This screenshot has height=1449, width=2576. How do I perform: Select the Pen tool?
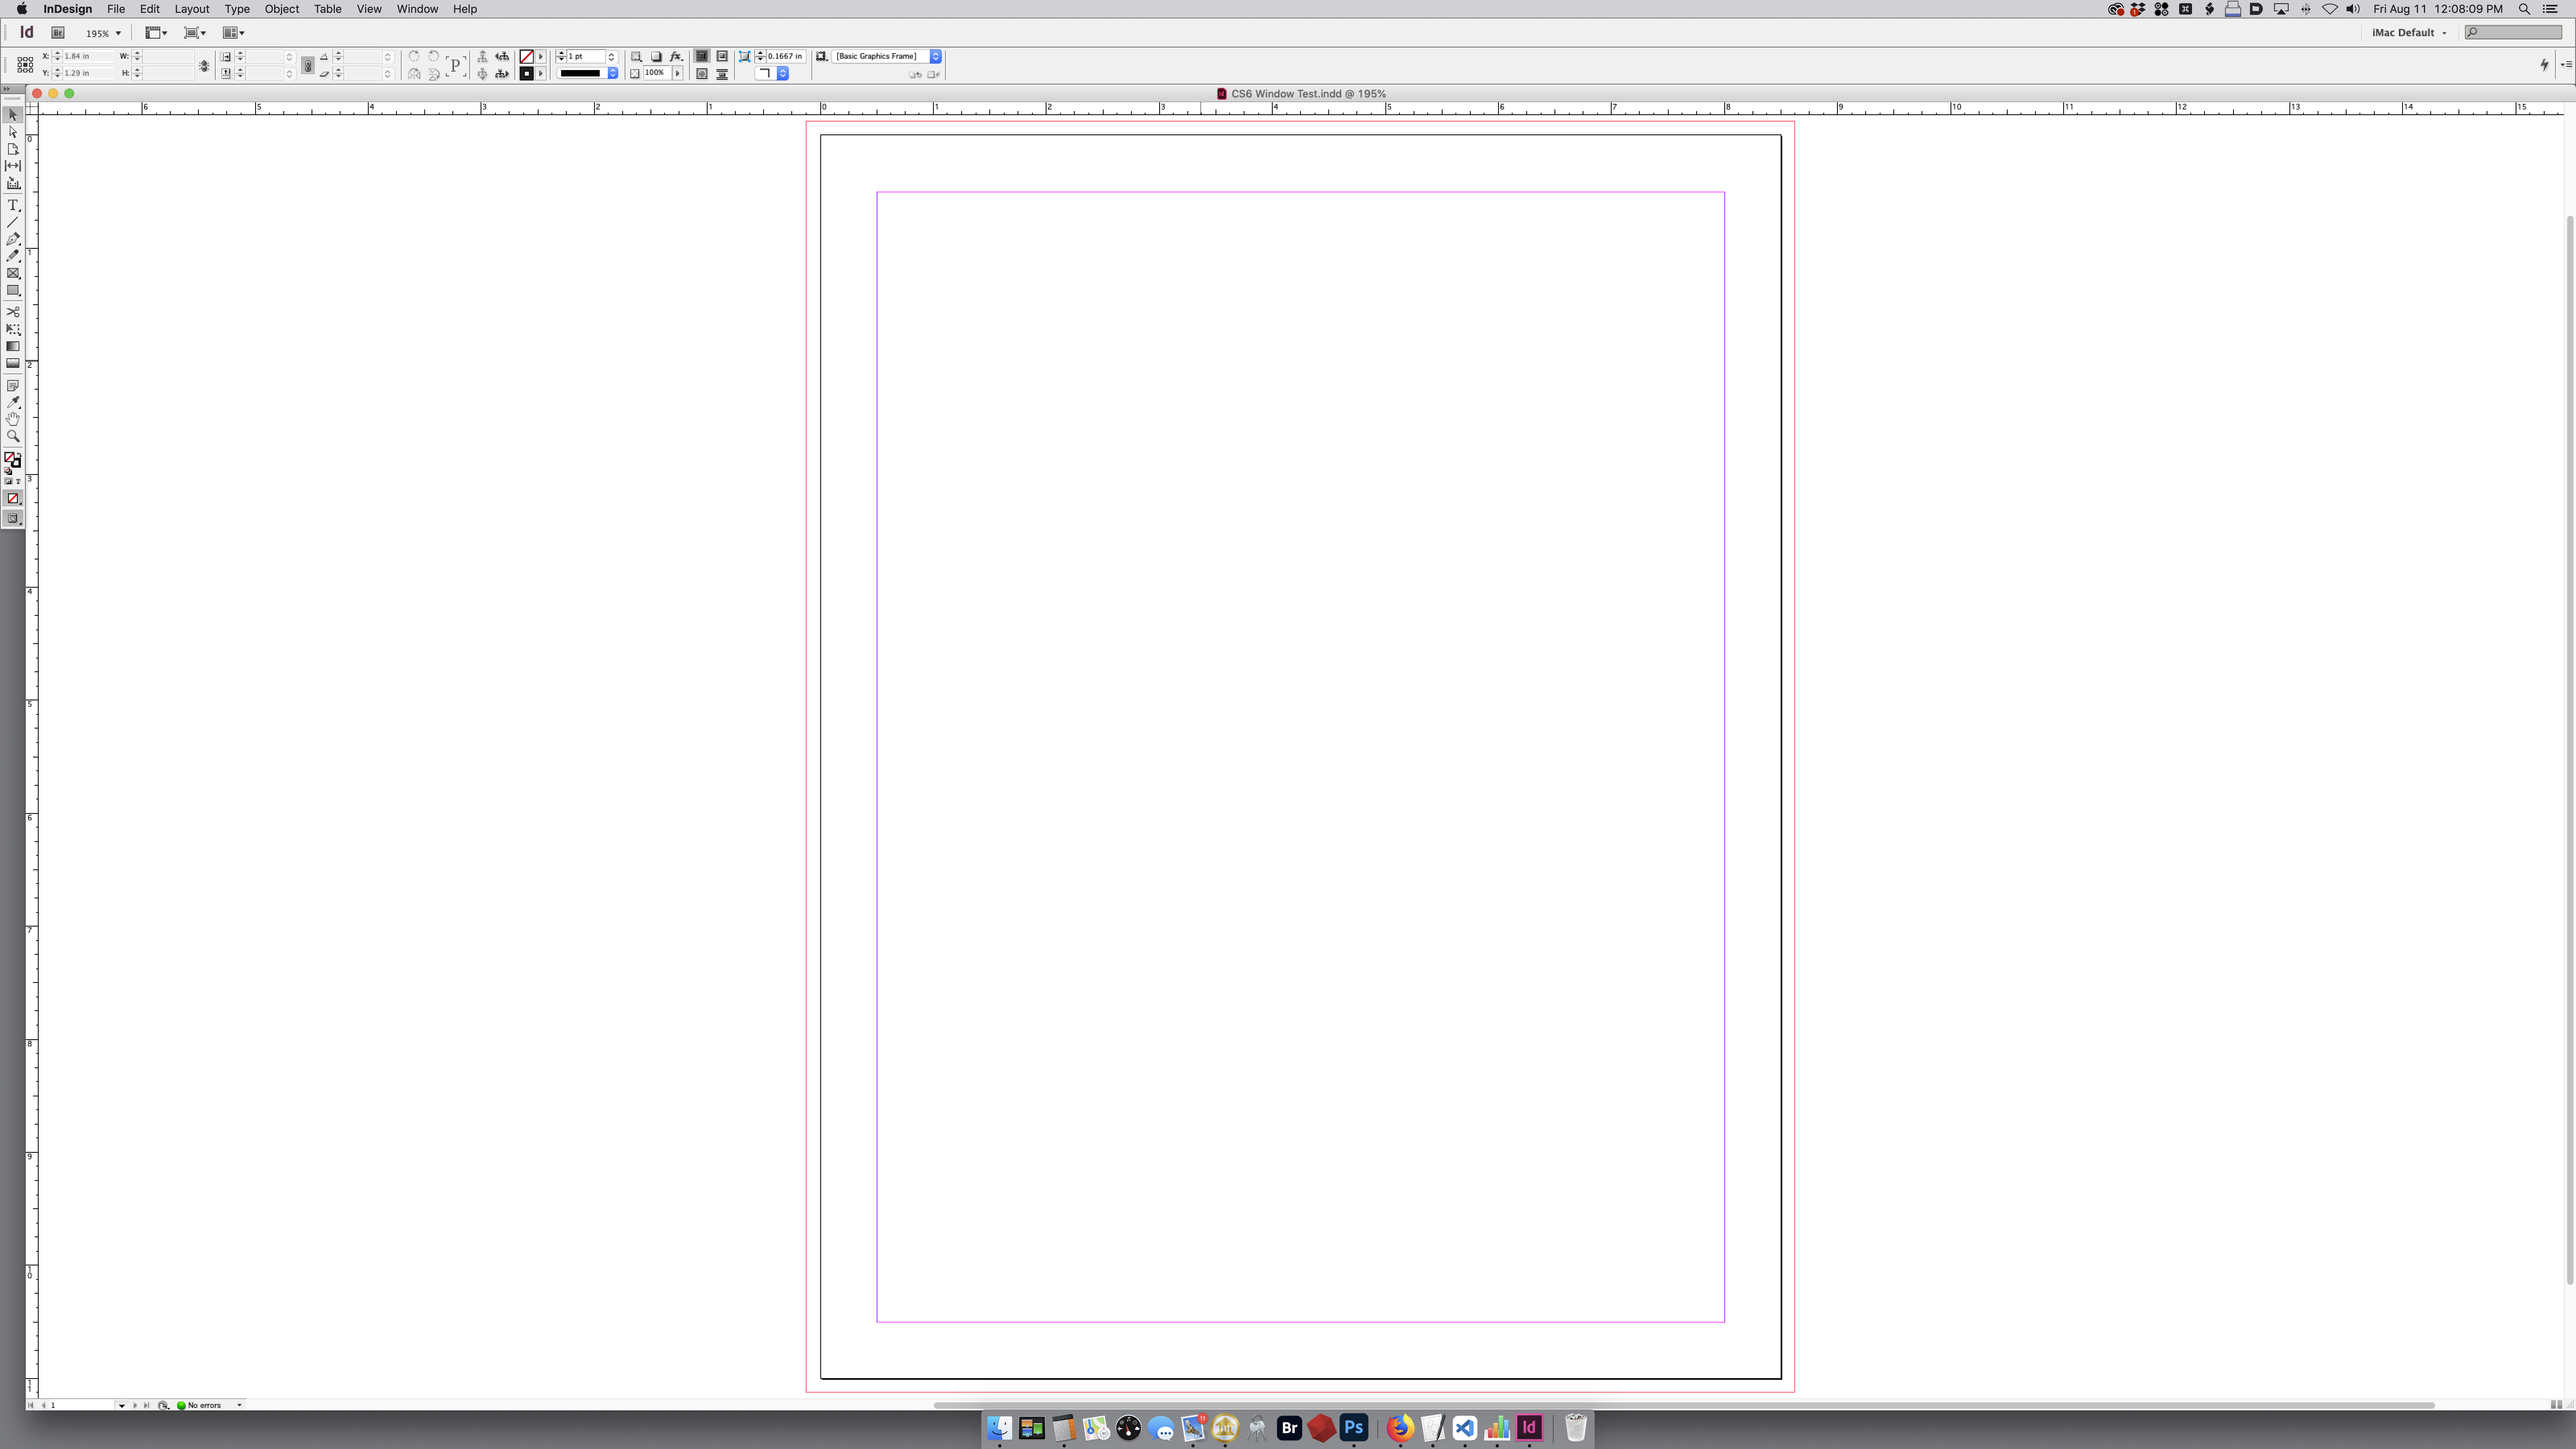pyautogui.click(x=13, y=239)
